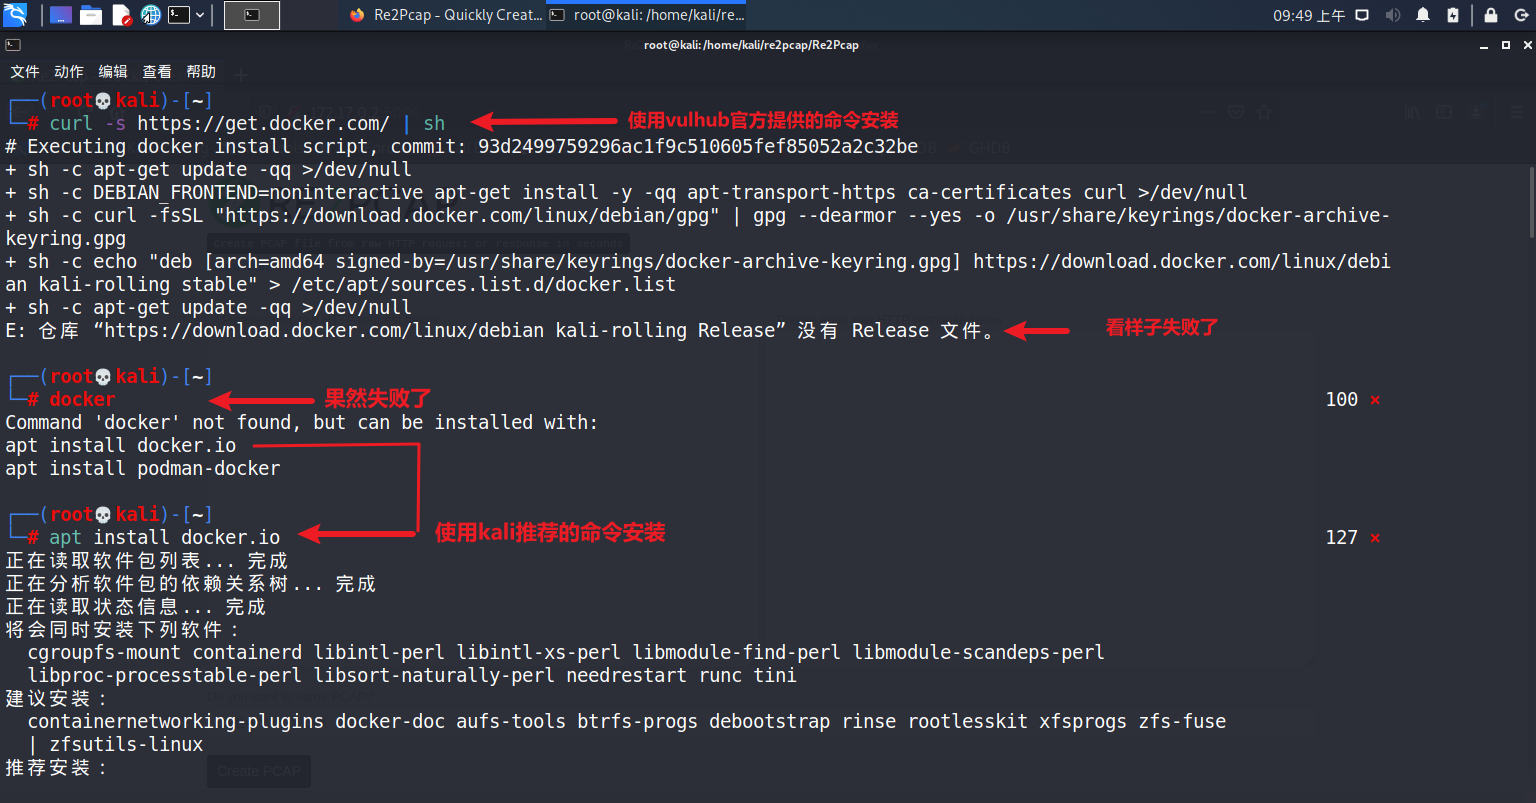The image size is (1536, 803).
Task: Click the 'E: 仓库' error line
Action: pos(500,330)
